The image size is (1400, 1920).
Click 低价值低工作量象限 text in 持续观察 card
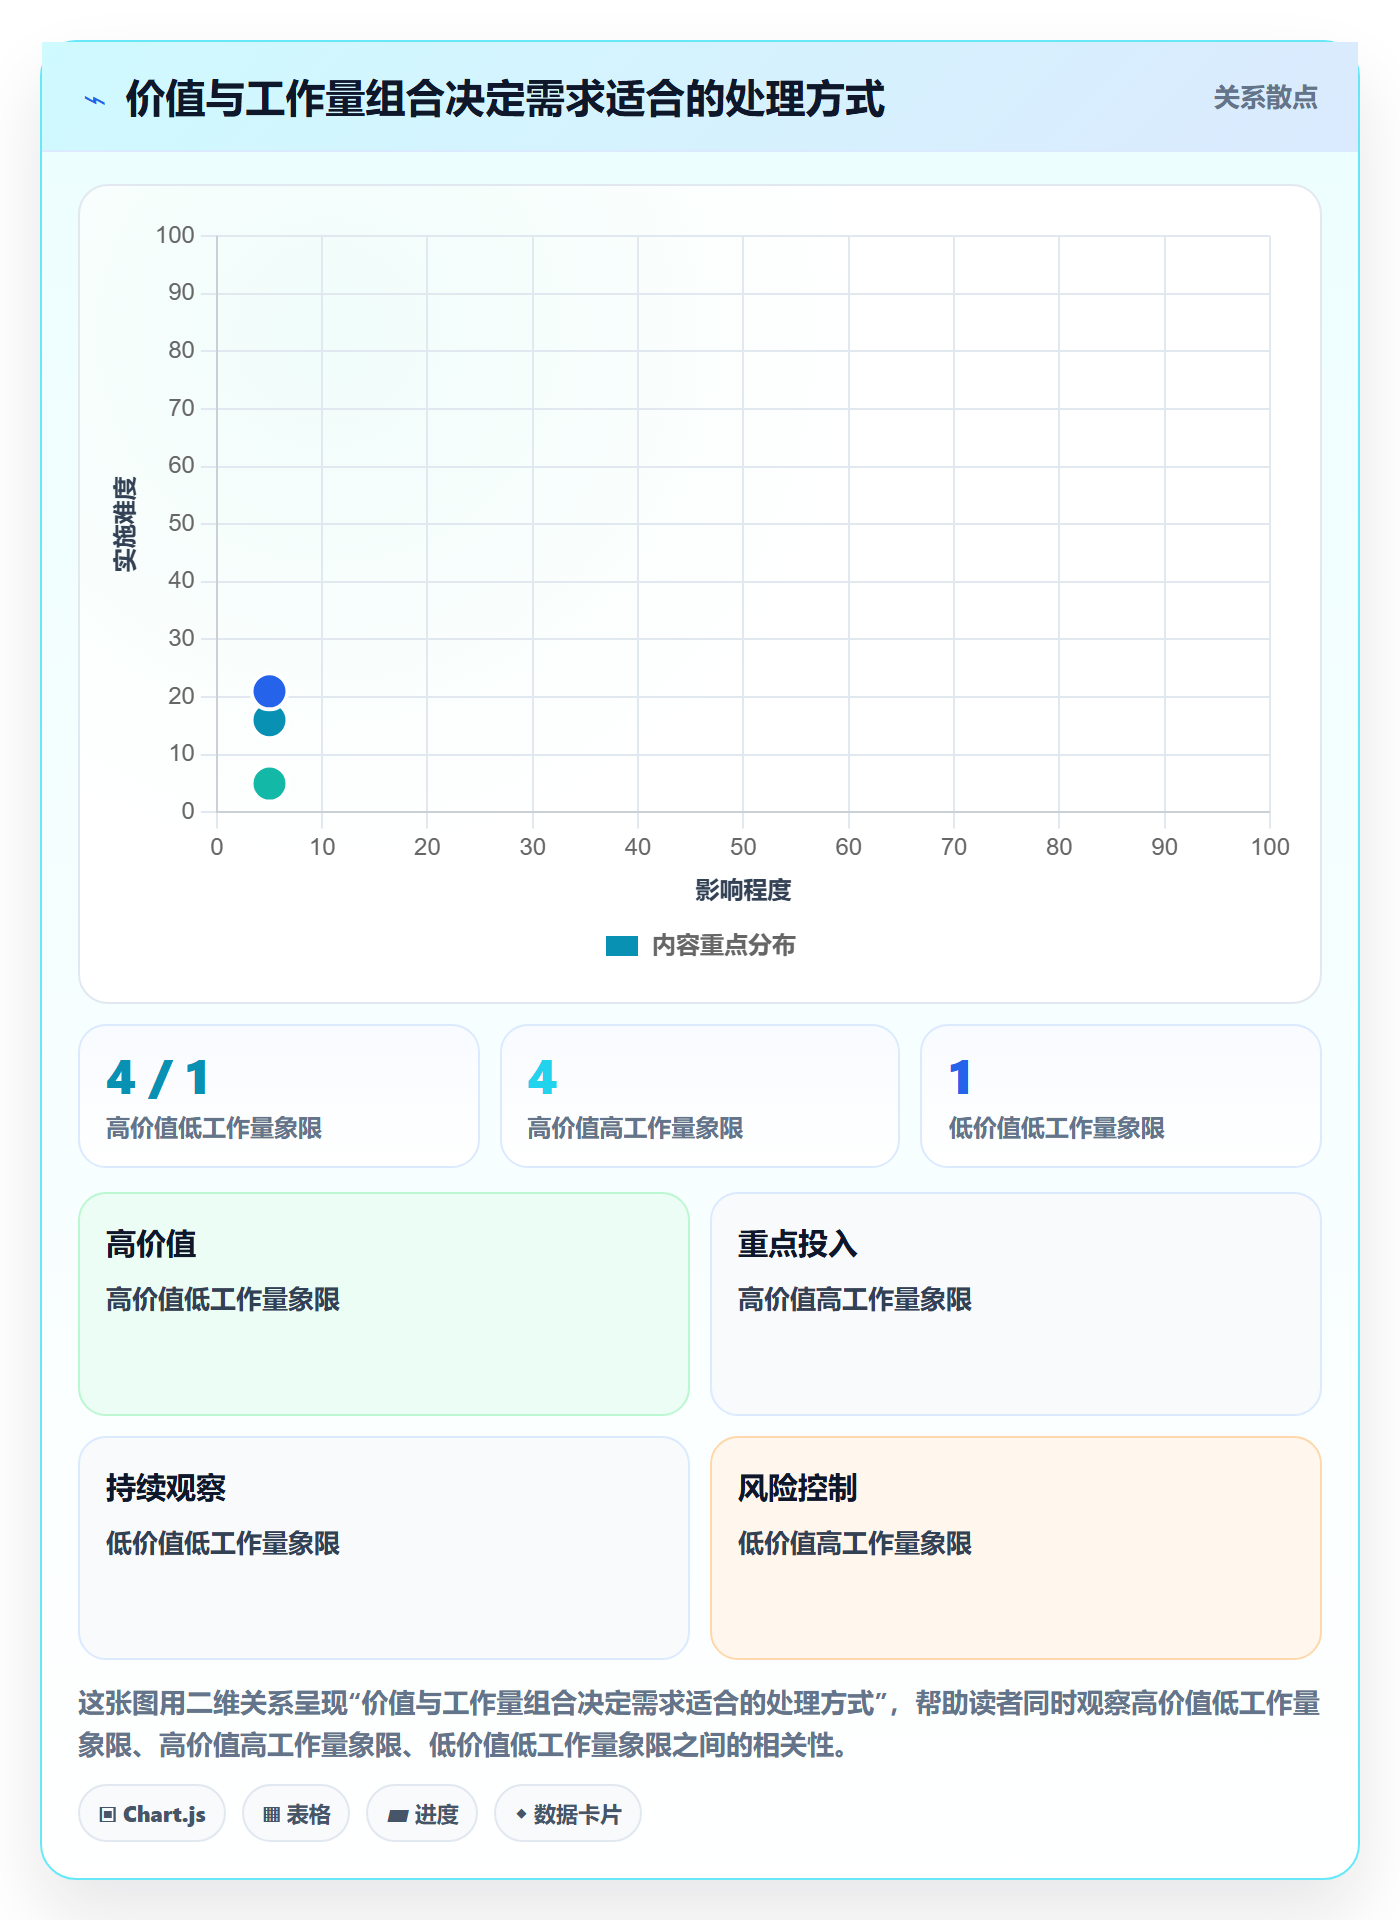click(x=223, y=1543)
